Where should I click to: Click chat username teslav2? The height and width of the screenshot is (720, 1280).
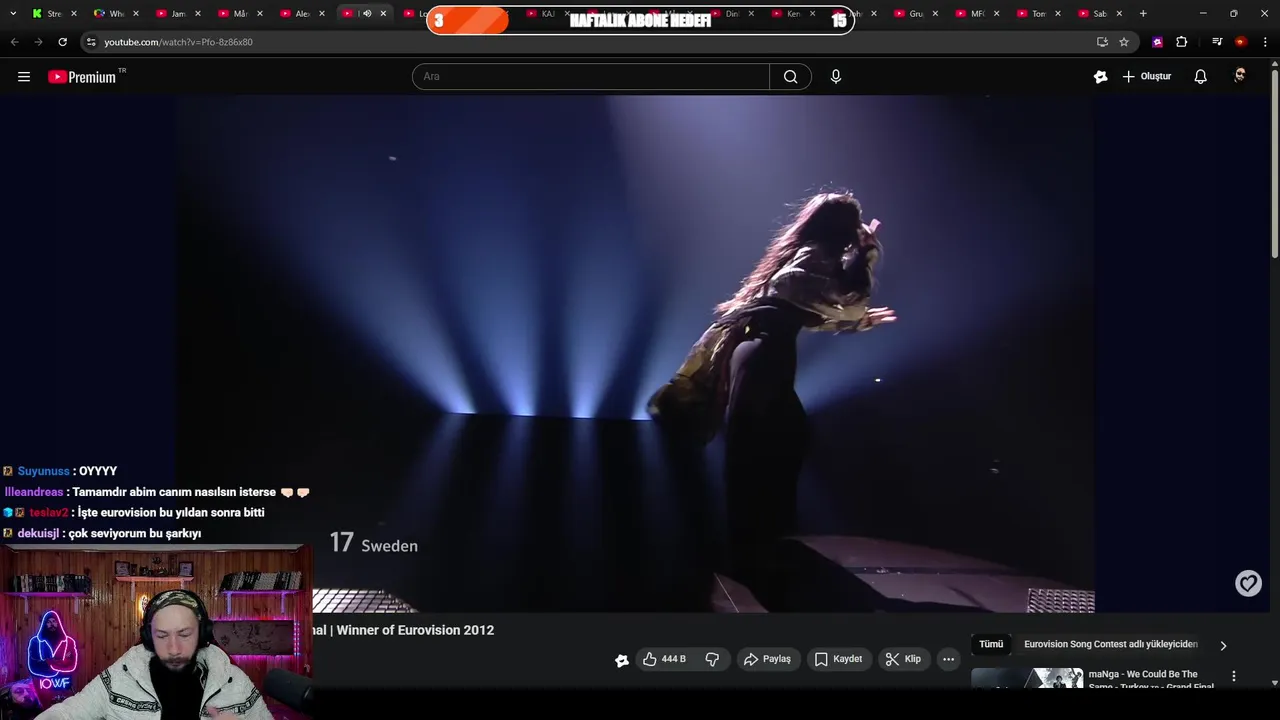click(49, 513)
